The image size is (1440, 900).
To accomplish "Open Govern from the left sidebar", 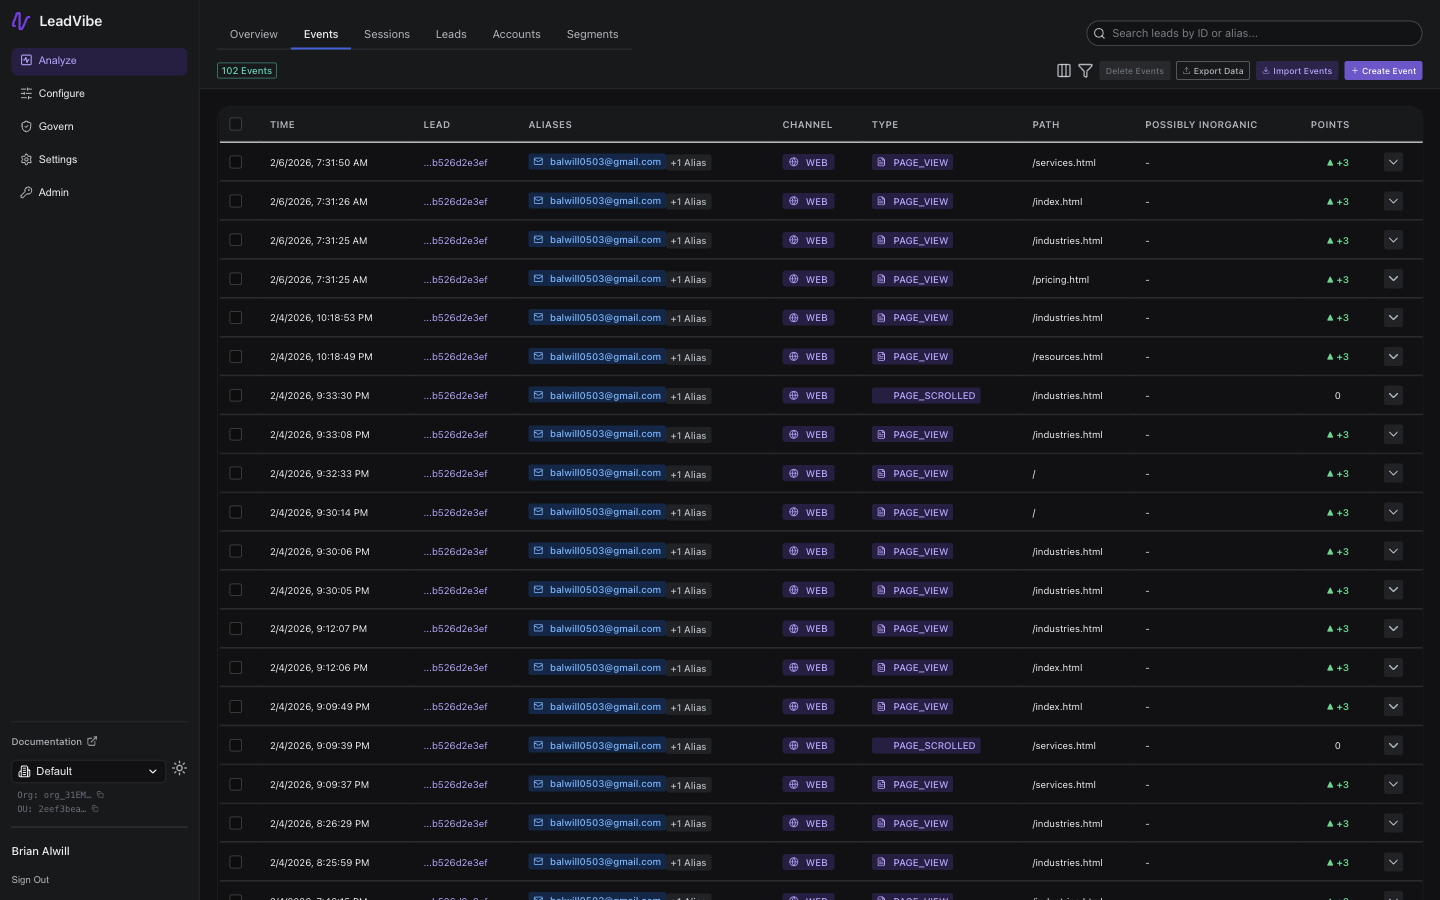I will point(27,126).
